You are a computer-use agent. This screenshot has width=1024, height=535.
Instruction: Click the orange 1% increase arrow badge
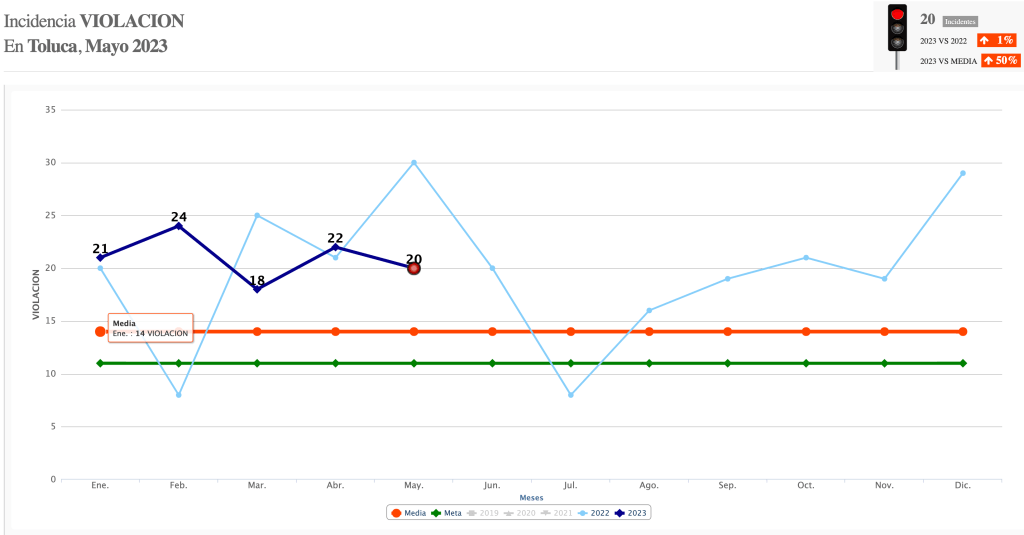coord(997,40)
